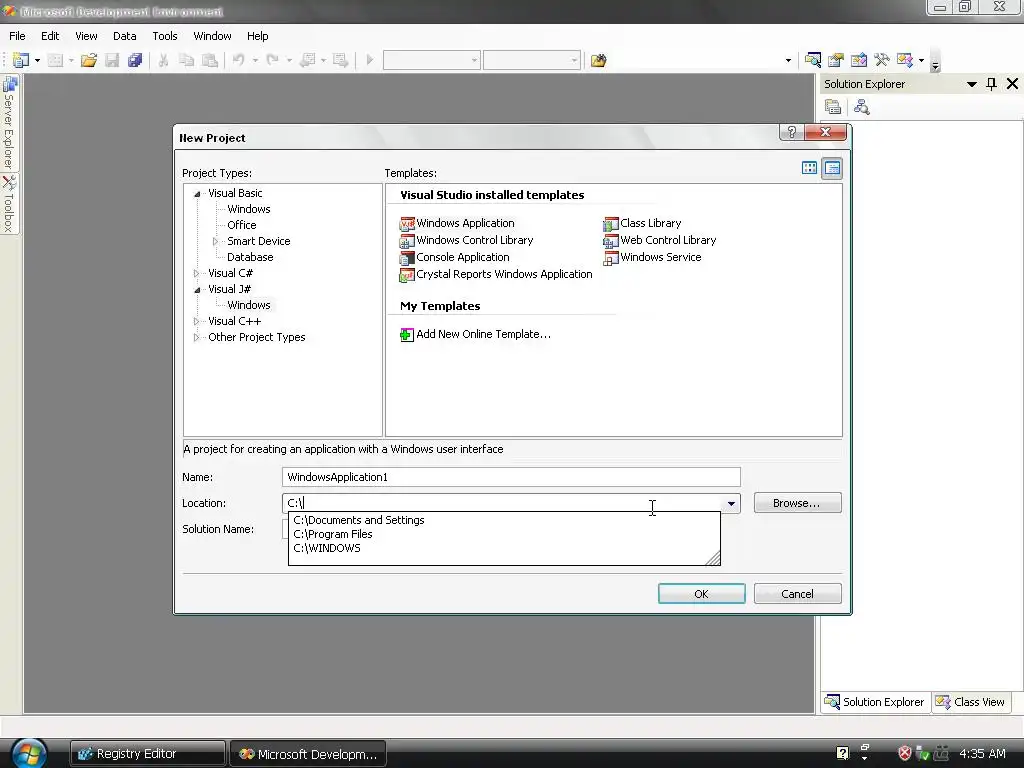The width and height of the screenshot is (1024, 768).
Task: Switch templates to Large Icons view
Action: coord(809,168)
